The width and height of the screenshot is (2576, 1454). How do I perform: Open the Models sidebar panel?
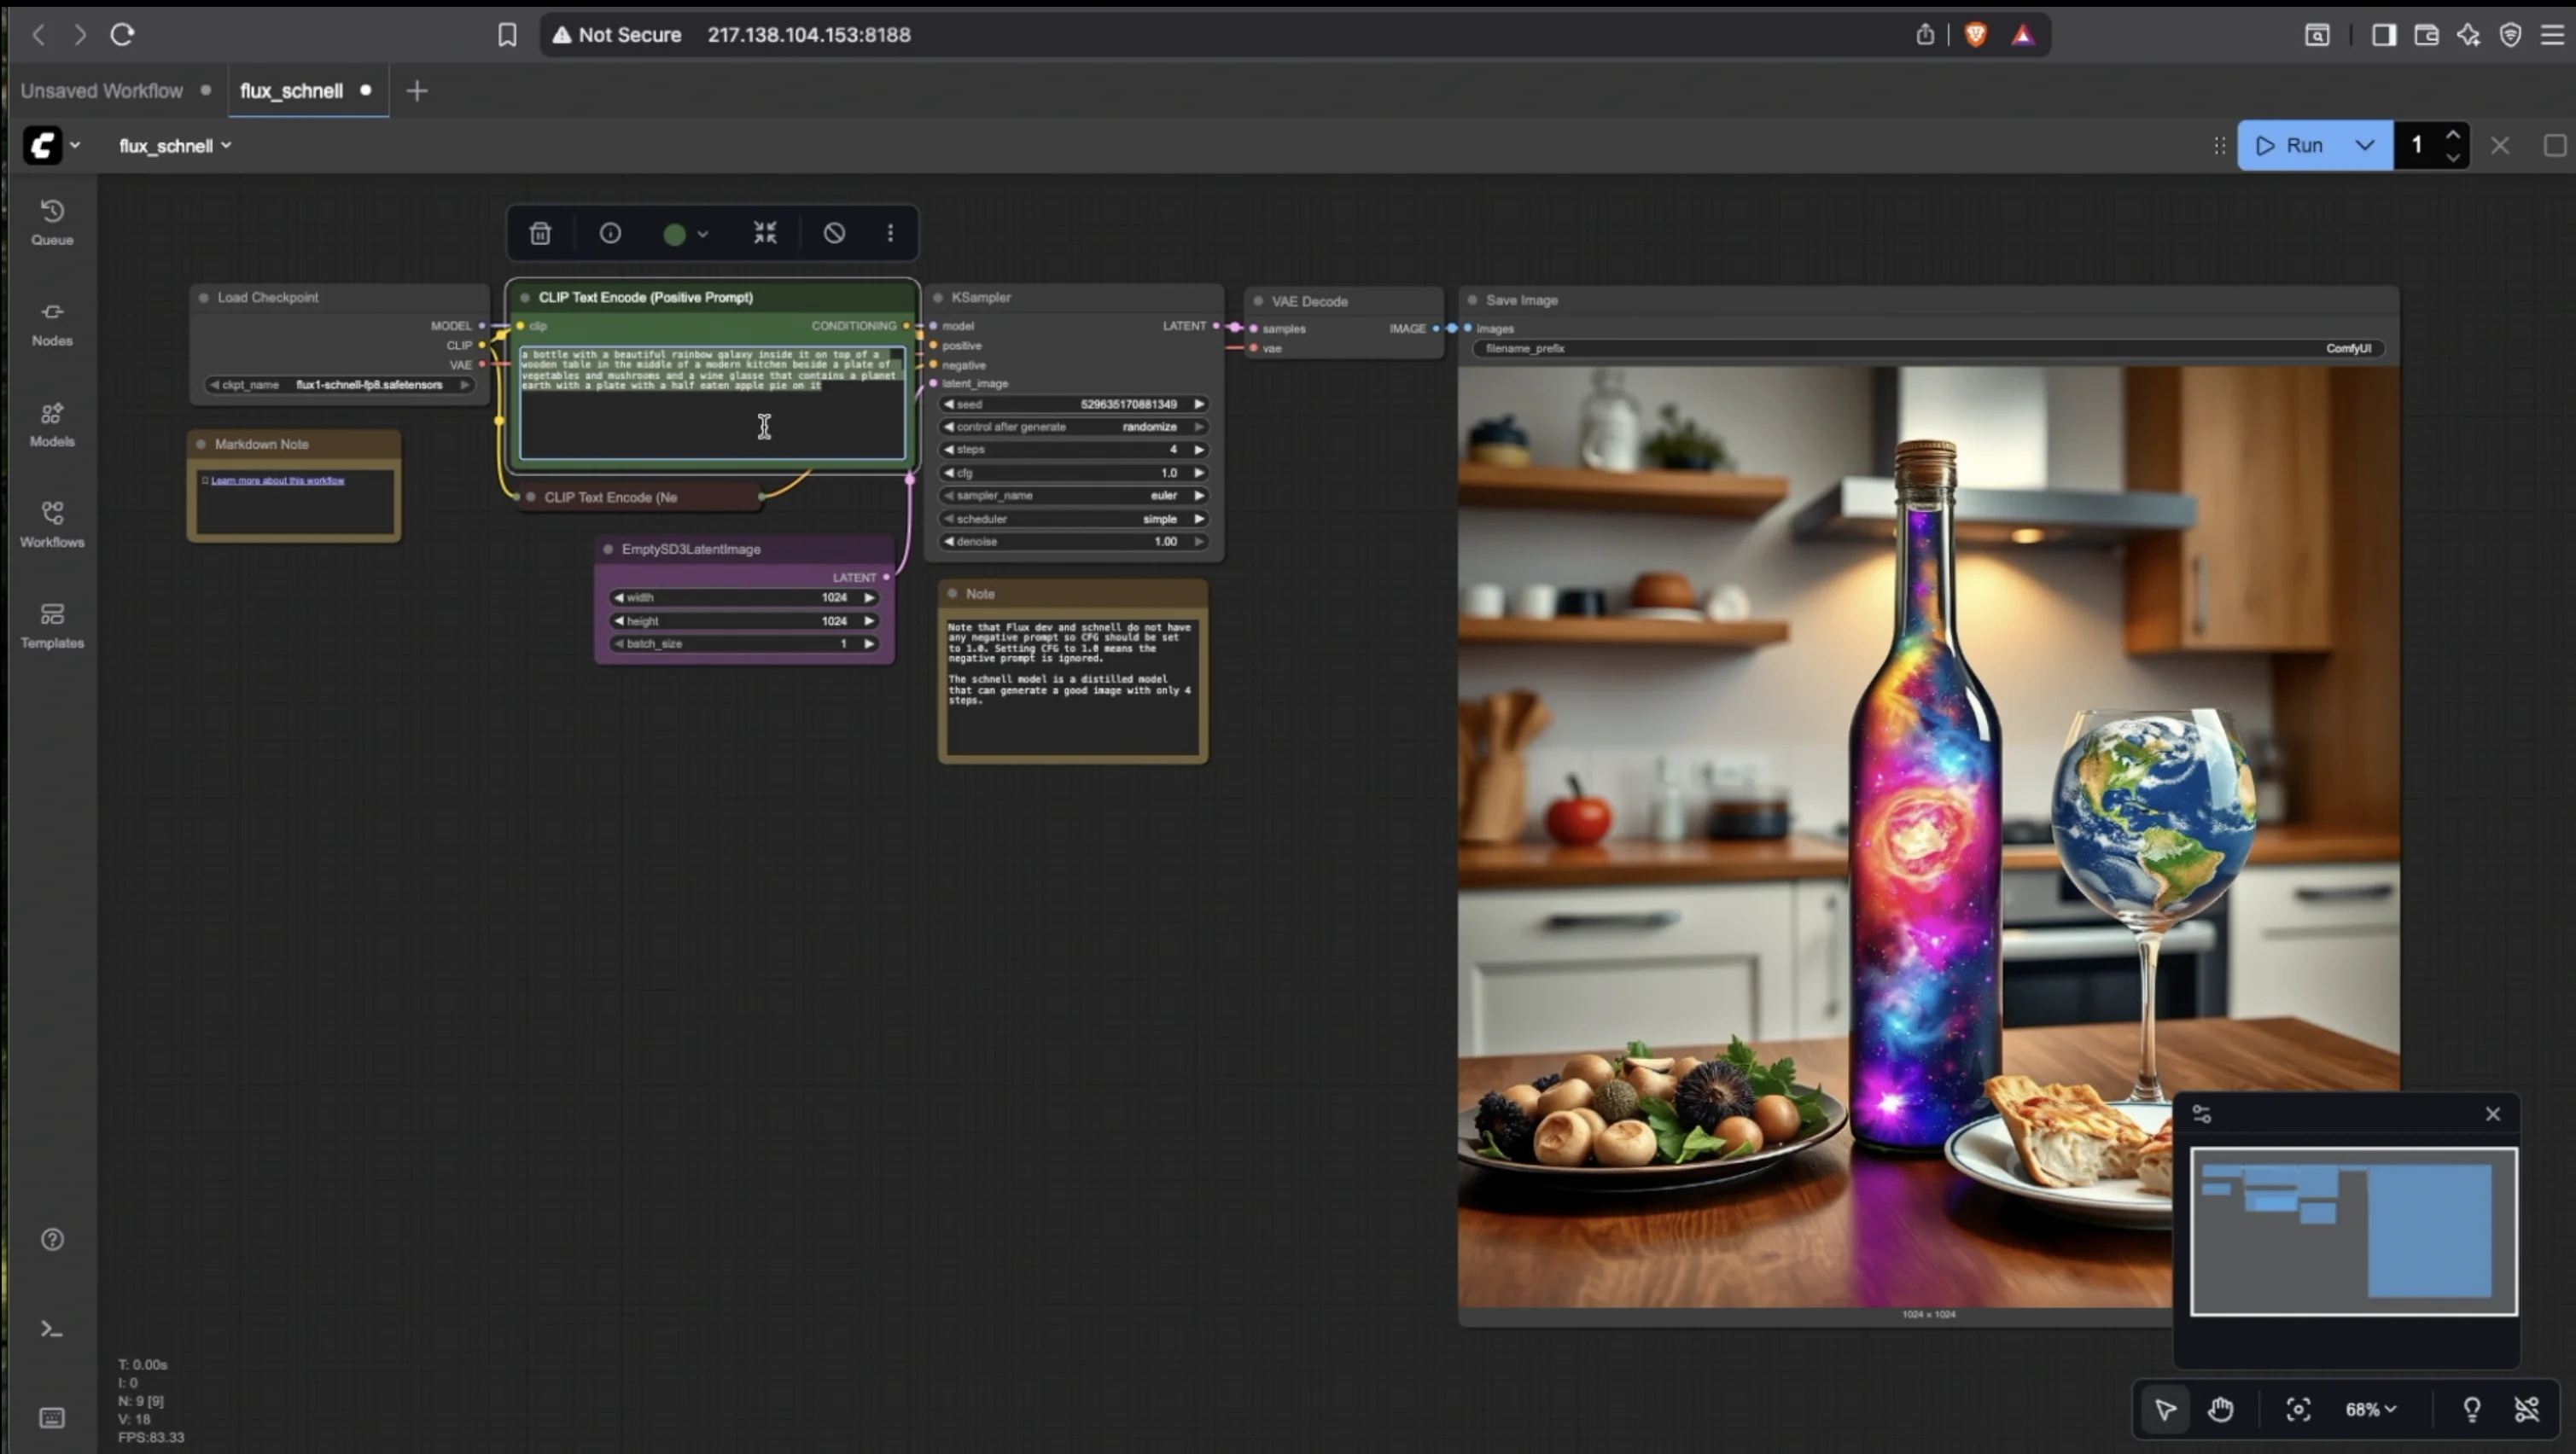coord(52,424)
